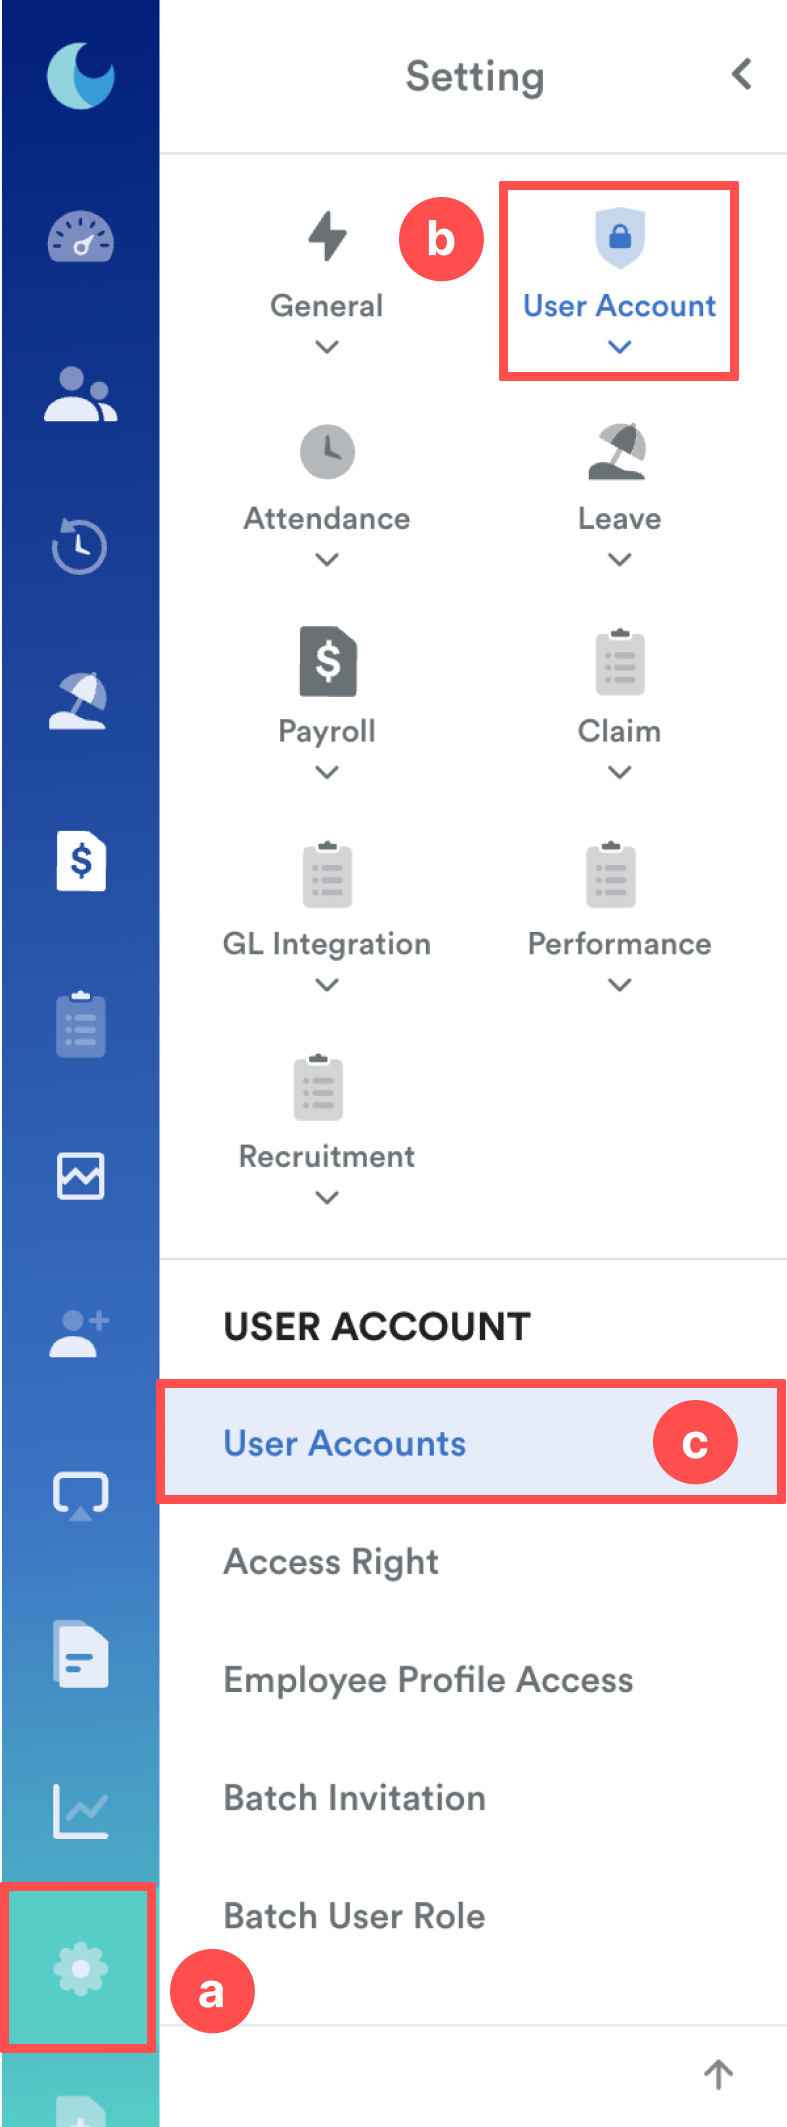
Task: Expand the User Account chevron
Action: click(620, 347)
